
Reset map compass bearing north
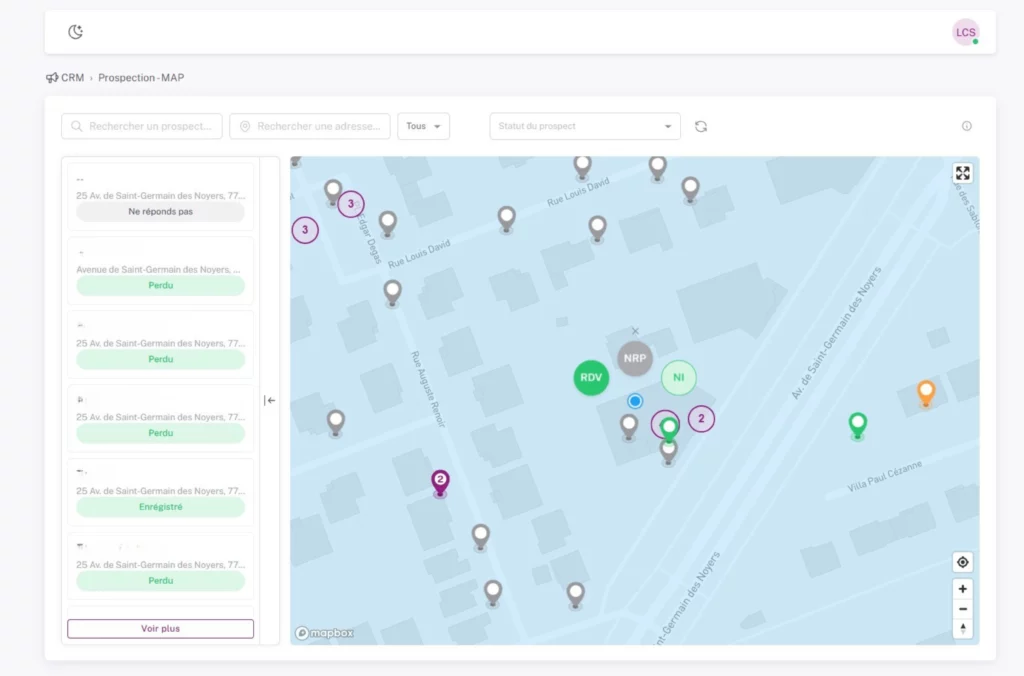[962, 629]
